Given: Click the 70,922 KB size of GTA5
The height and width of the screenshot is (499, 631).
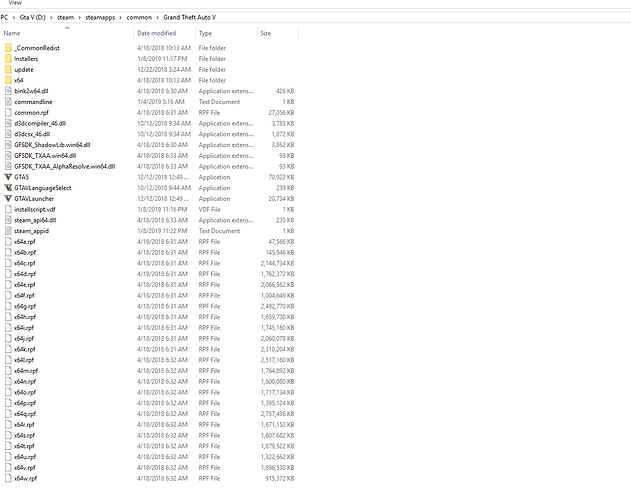Looking at the screenshot, I should tap(281, 177).
